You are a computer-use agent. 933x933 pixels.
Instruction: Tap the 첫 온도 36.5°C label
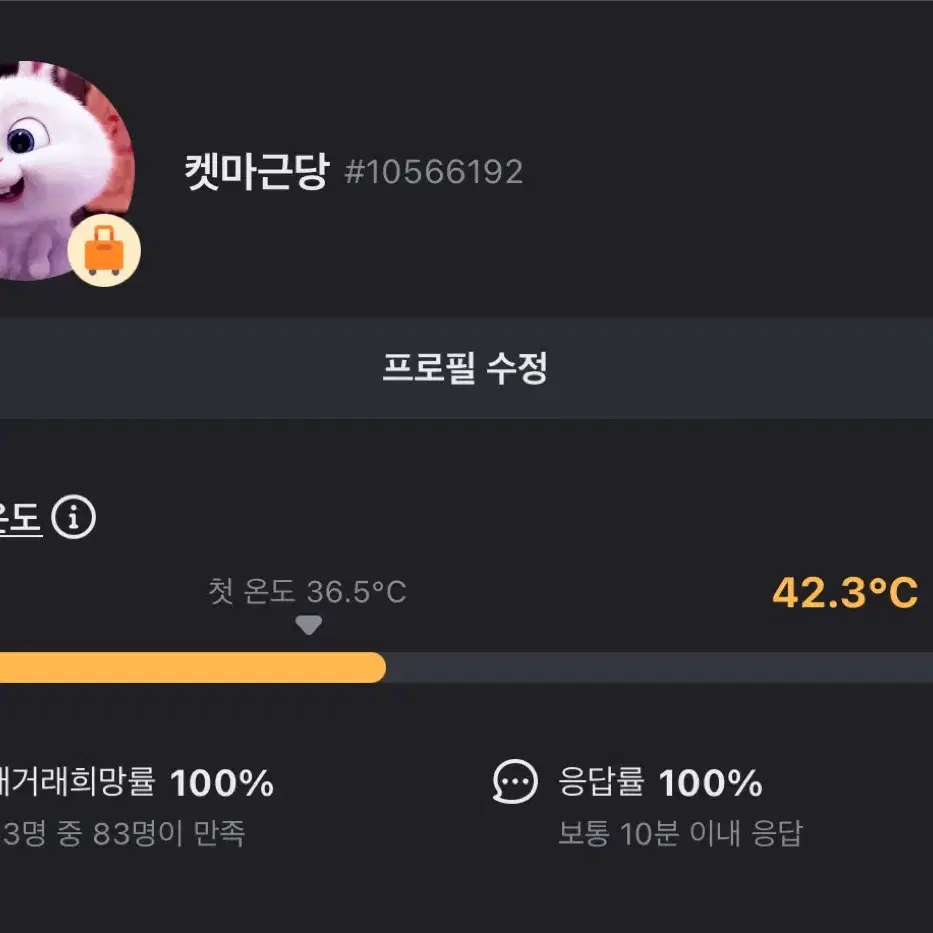tap(307, 591)
